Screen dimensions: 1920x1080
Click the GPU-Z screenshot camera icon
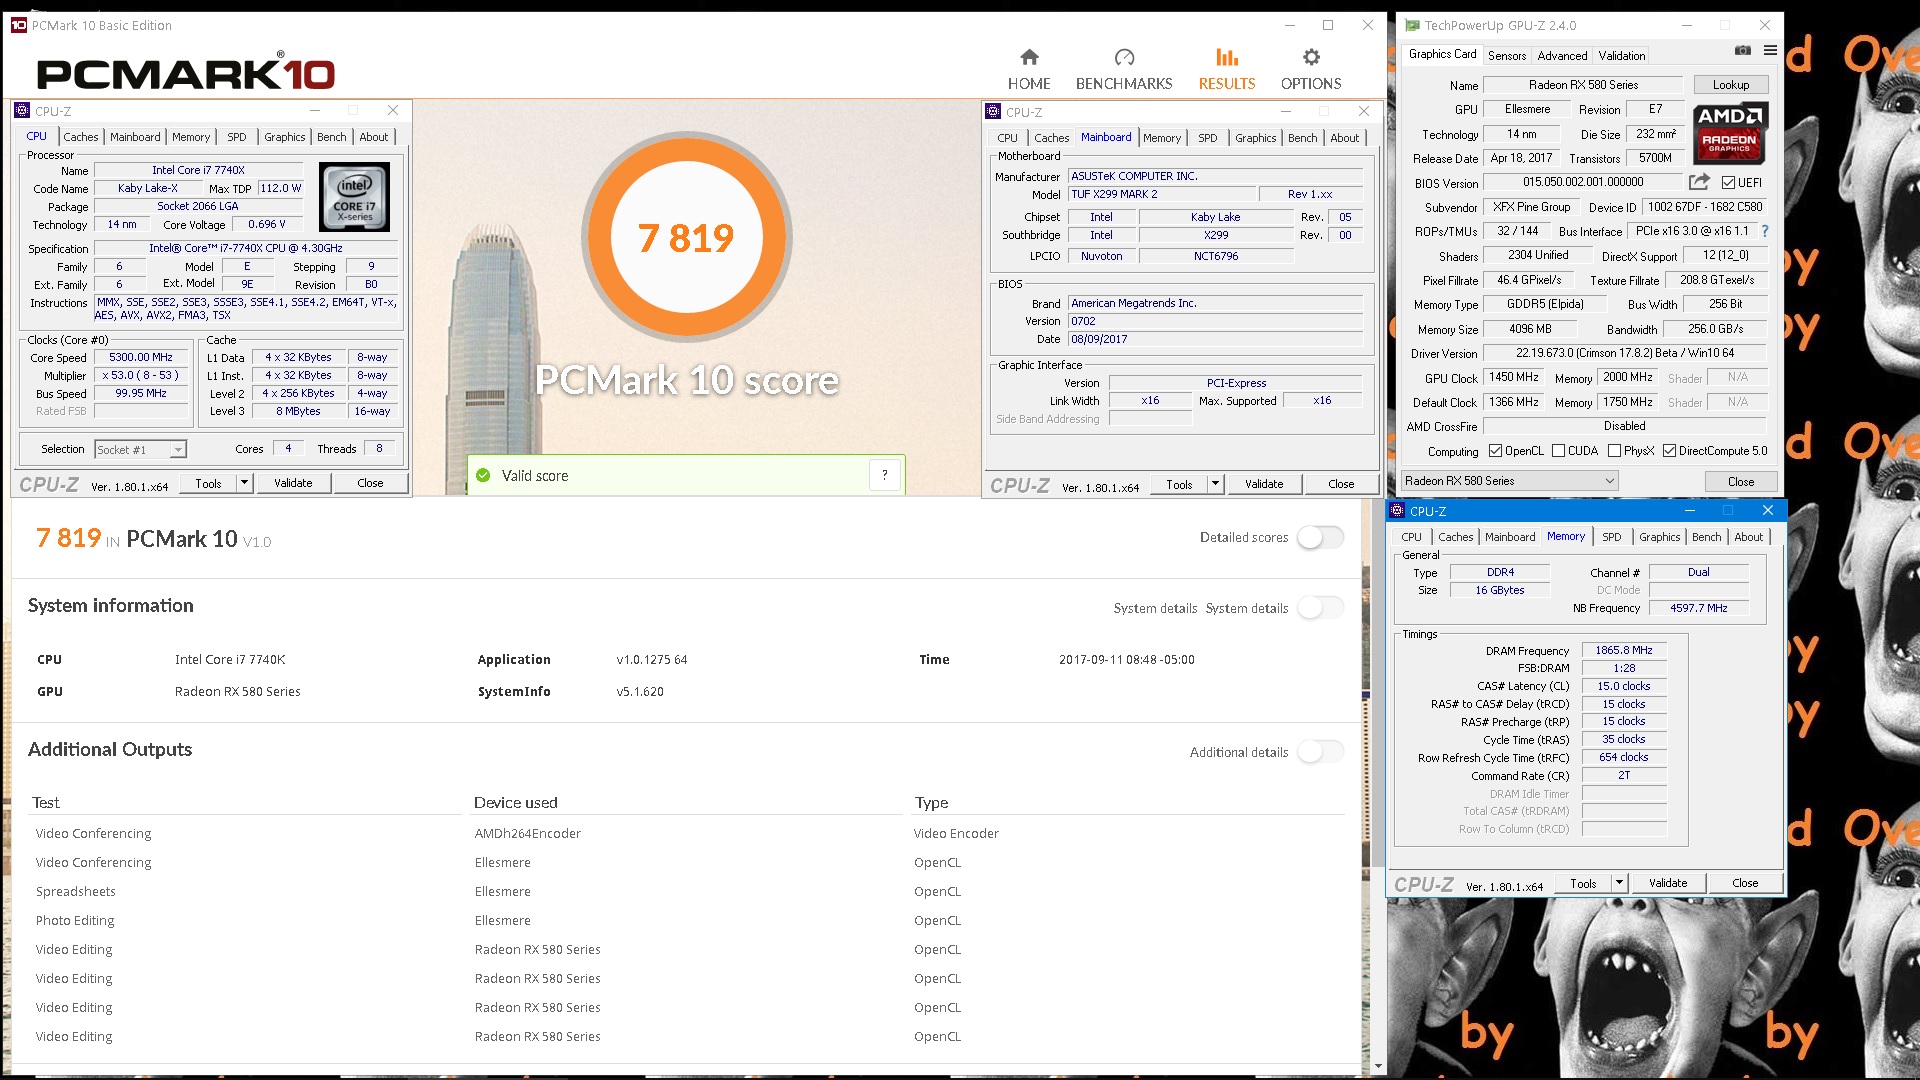1743,50
